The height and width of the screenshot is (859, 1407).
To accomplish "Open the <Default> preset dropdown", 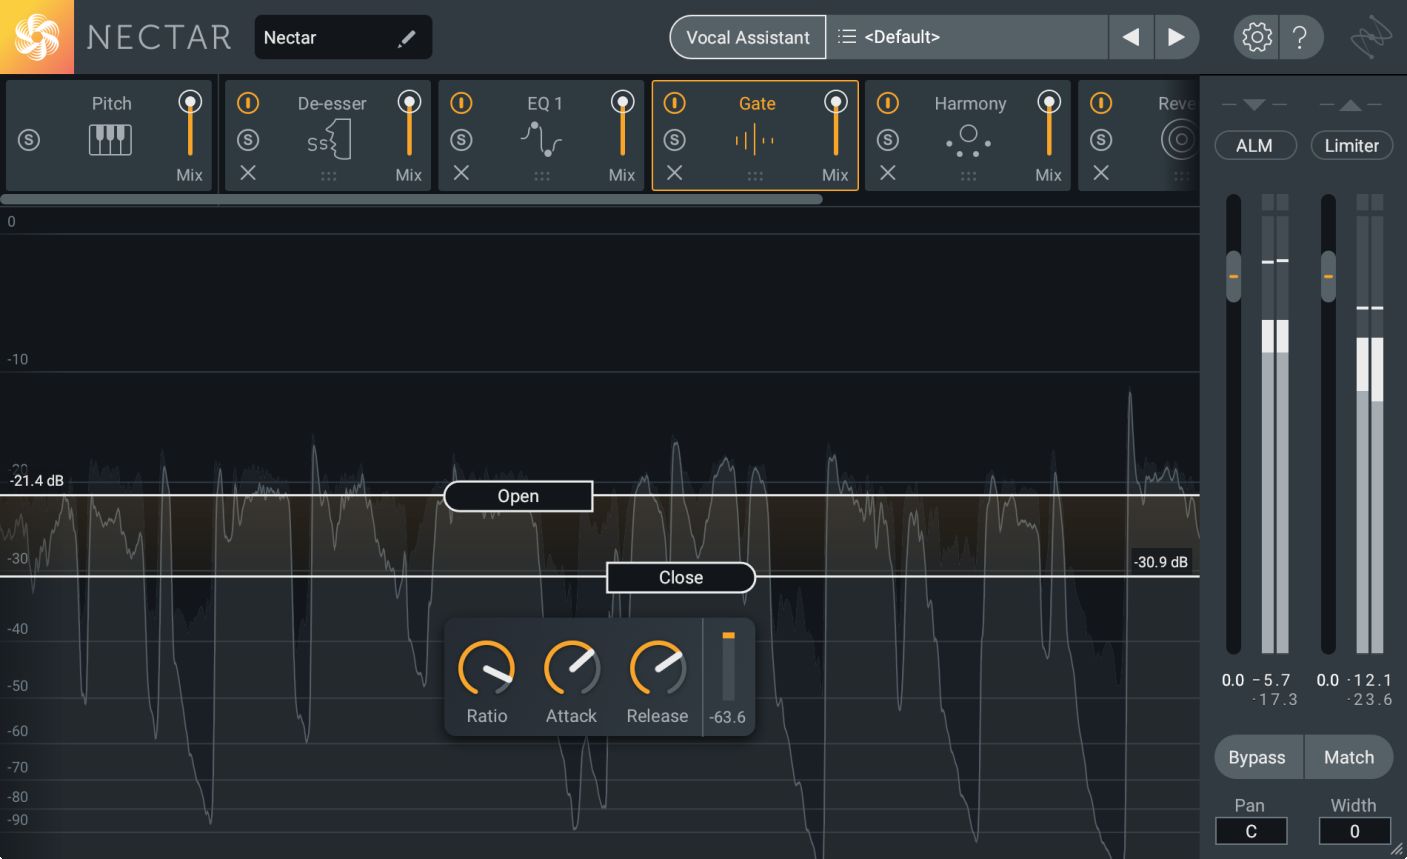I will coord(967,37).
